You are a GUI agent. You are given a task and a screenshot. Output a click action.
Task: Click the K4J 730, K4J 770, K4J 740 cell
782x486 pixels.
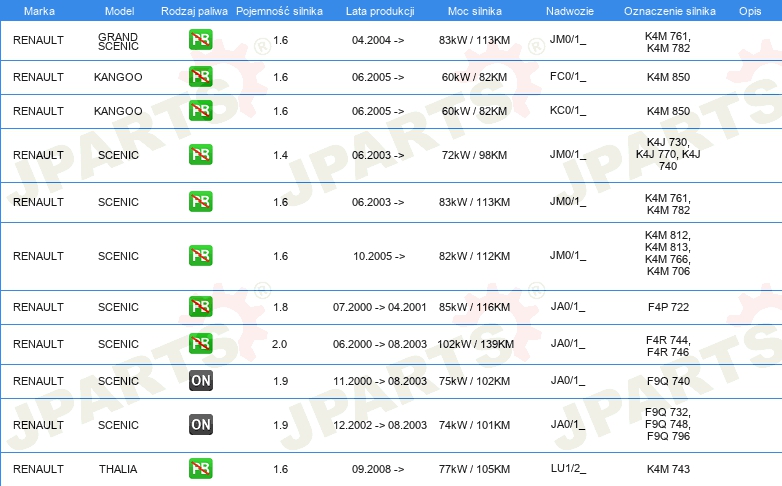coord(668,154)
